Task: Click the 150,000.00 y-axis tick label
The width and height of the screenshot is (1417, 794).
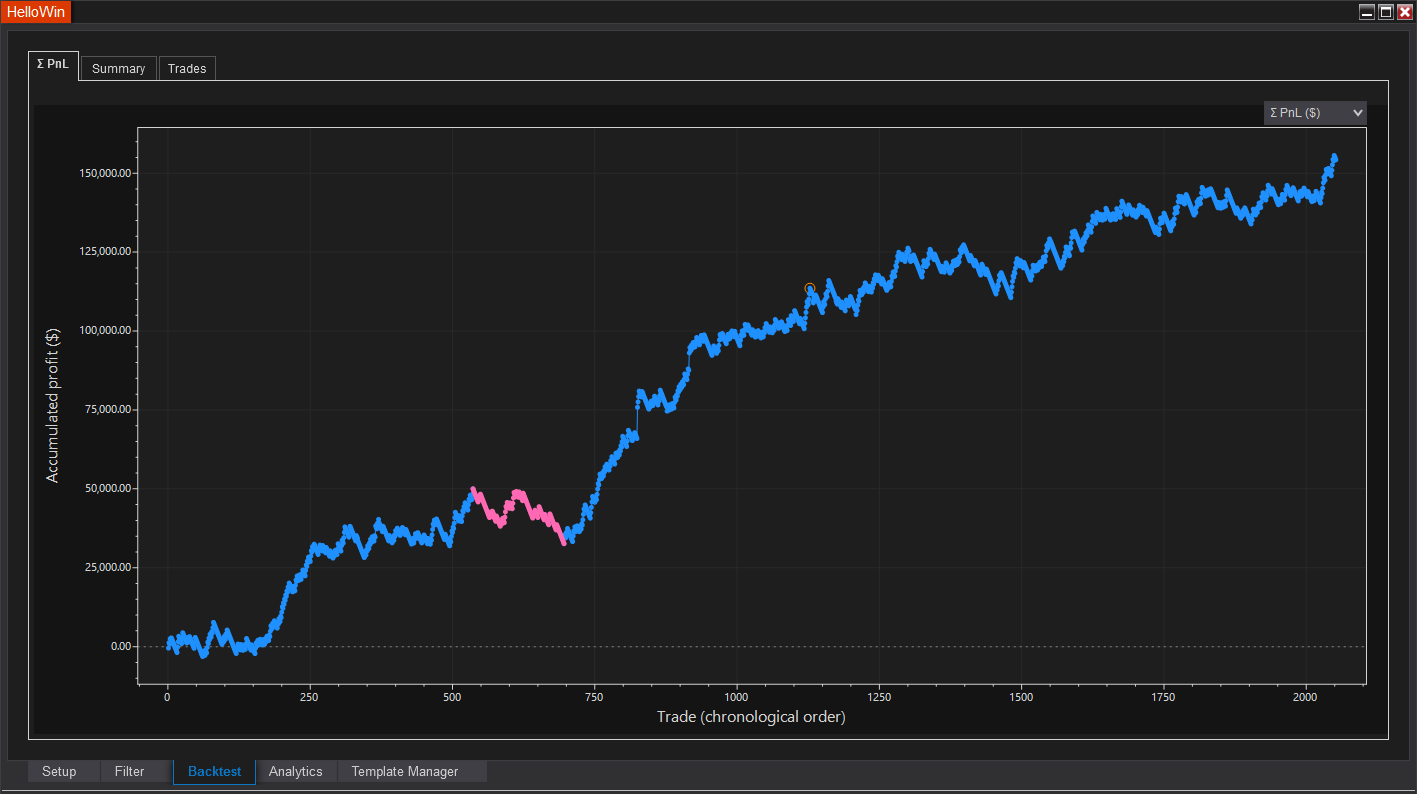Action: [x=105, y=173]
